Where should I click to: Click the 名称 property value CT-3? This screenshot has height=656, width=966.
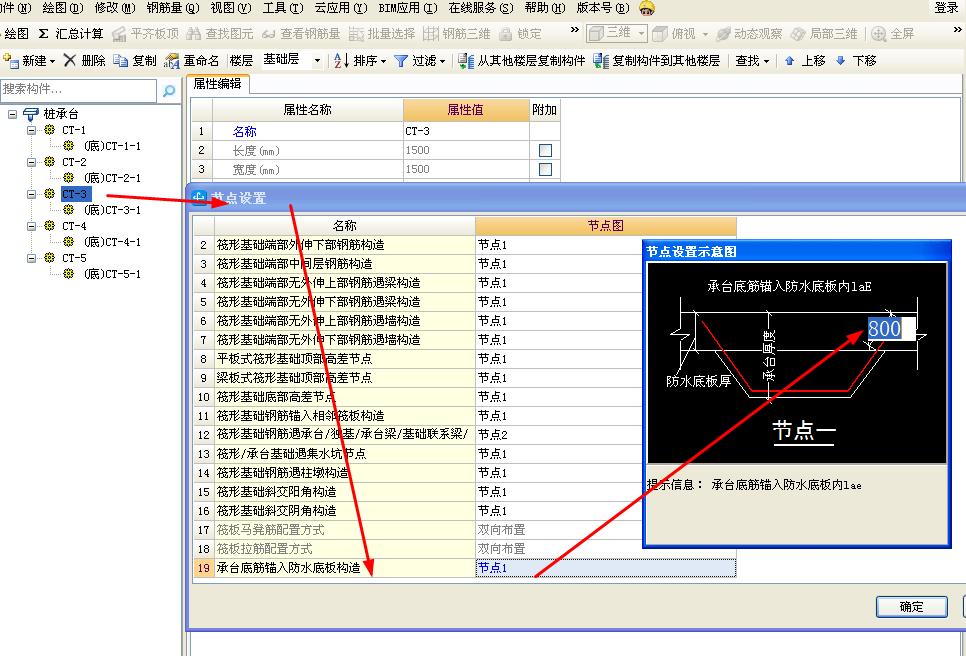[466, 131]
